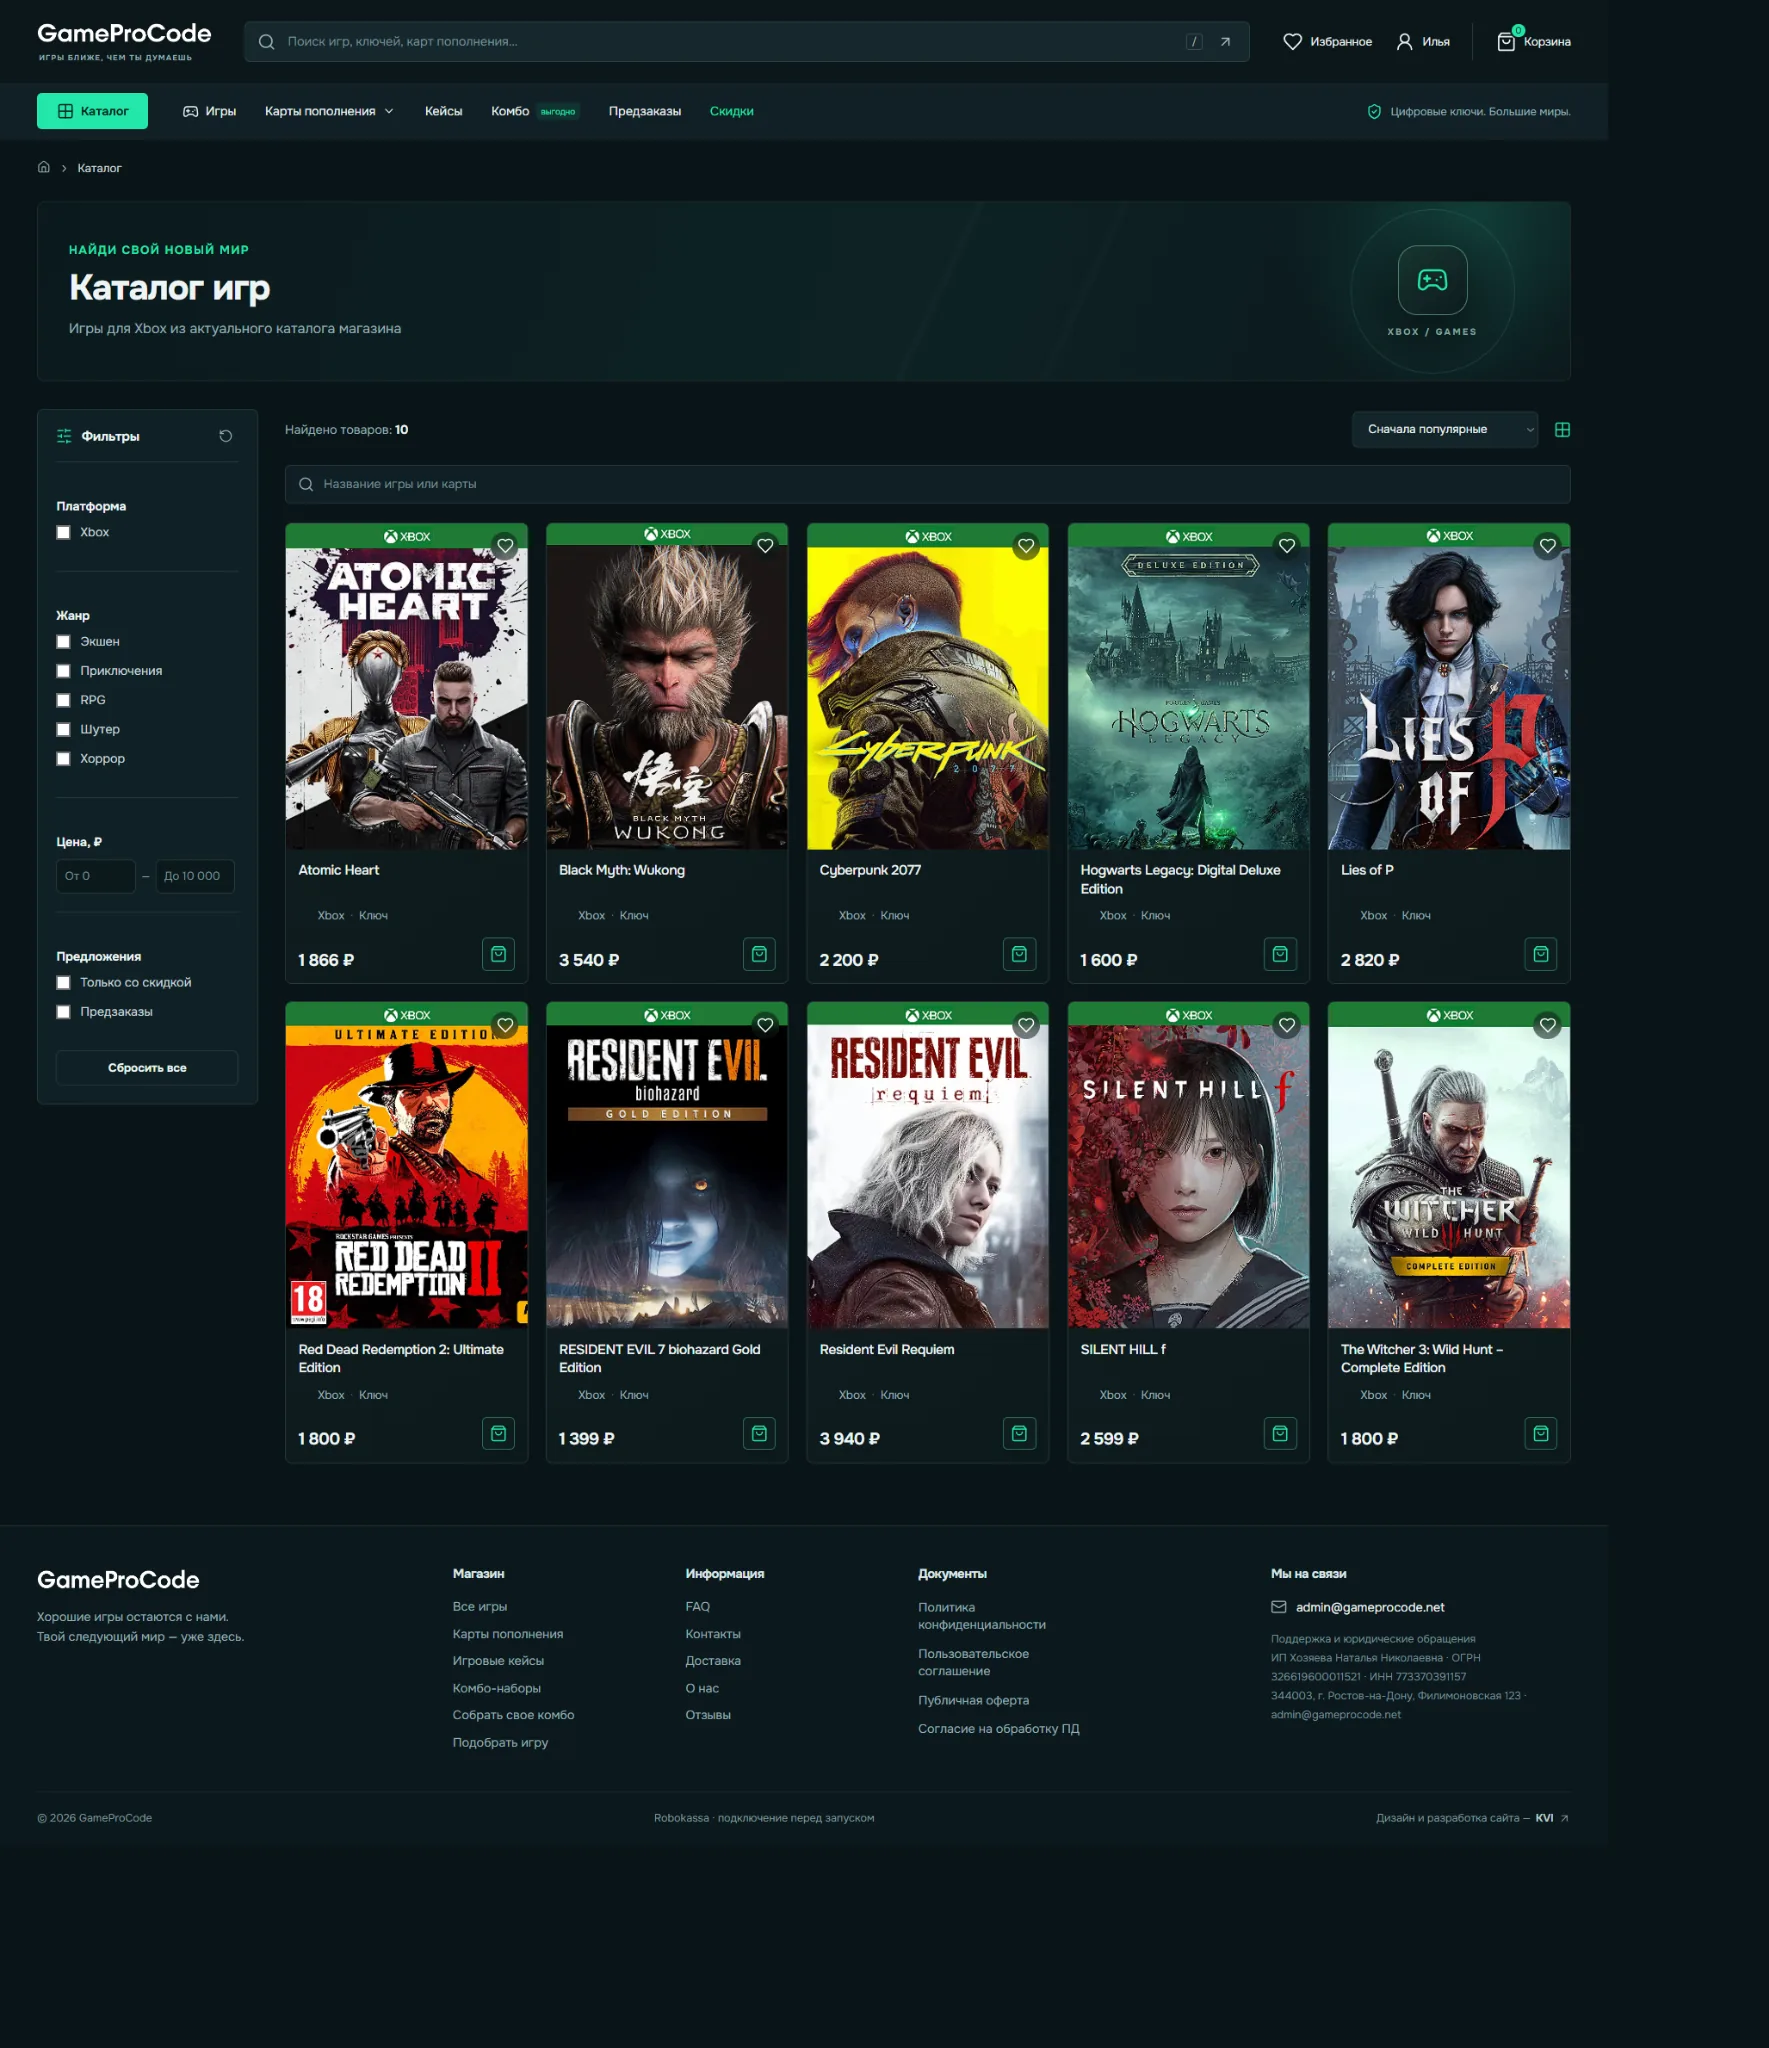The height and width of the screenshot is (2048, 1769).
Task: Open Игры in the nav bar
Action: [x=209, y=111]
